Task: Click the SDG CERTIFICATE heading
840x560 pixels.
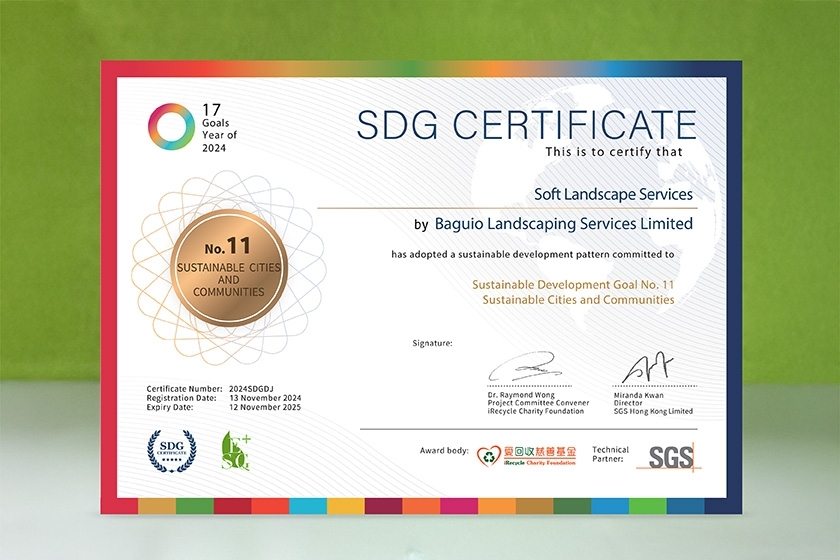Action: coord(527,124)
